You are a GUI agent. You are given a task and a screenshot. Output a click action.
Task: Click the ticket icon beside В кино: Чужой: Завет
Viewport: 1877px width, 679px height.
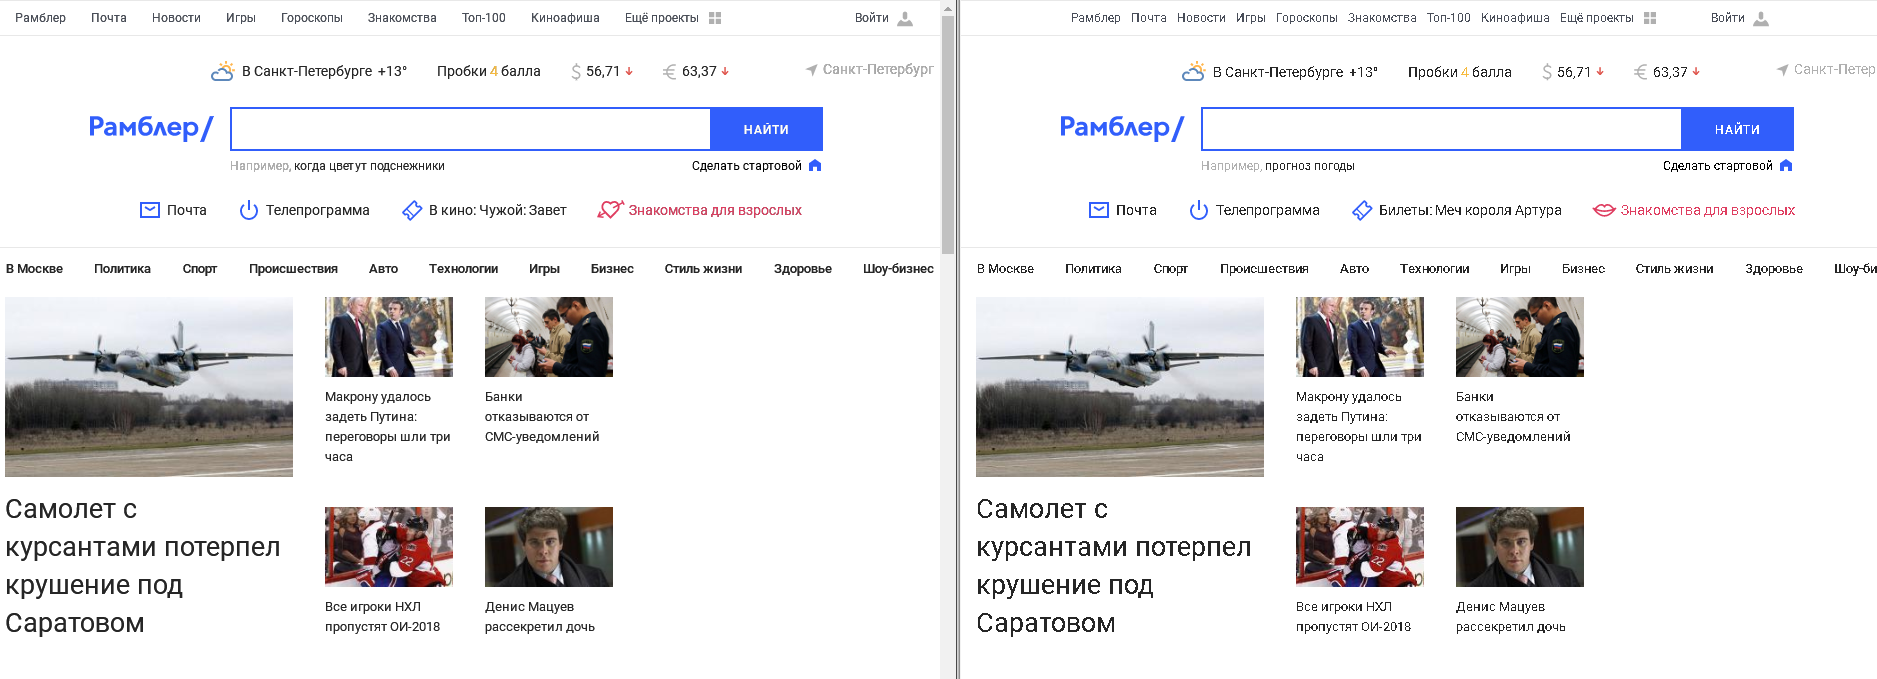point(412,210)
